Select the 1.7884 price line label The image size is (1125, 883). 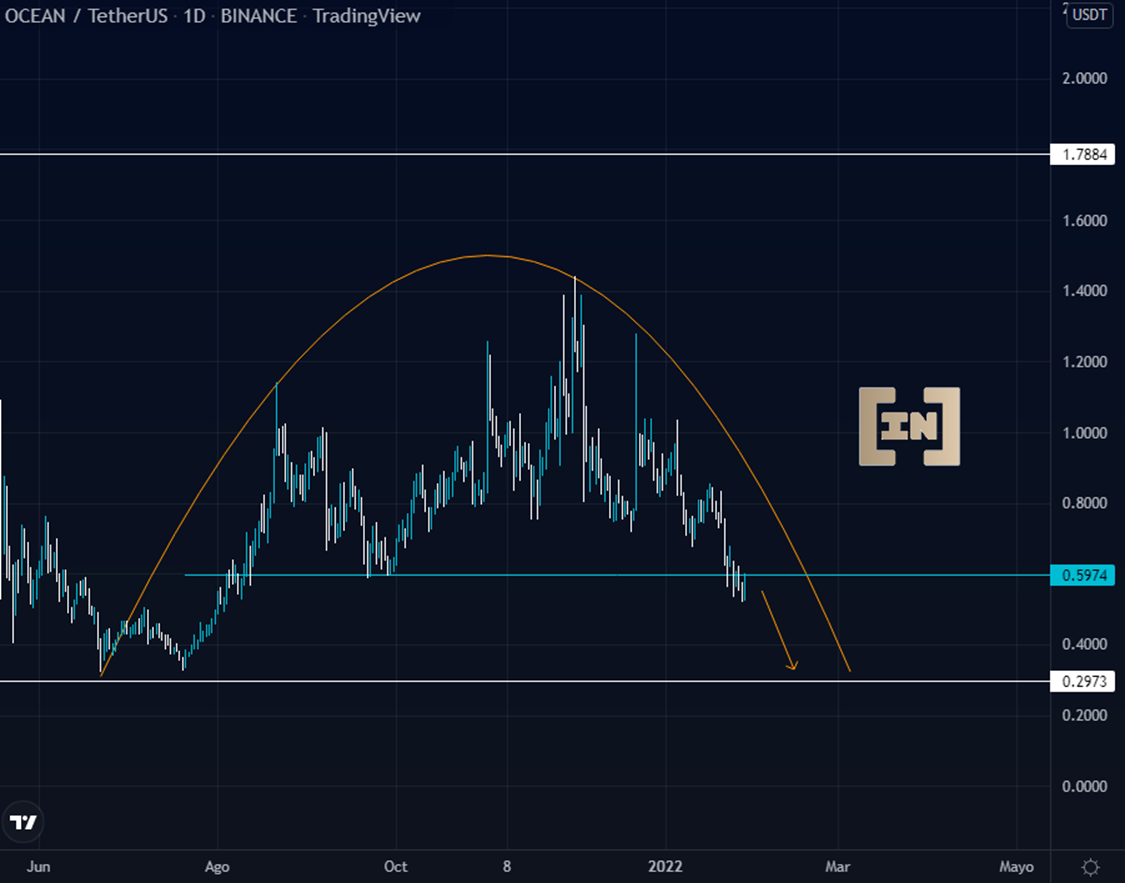pos(1083,154)
